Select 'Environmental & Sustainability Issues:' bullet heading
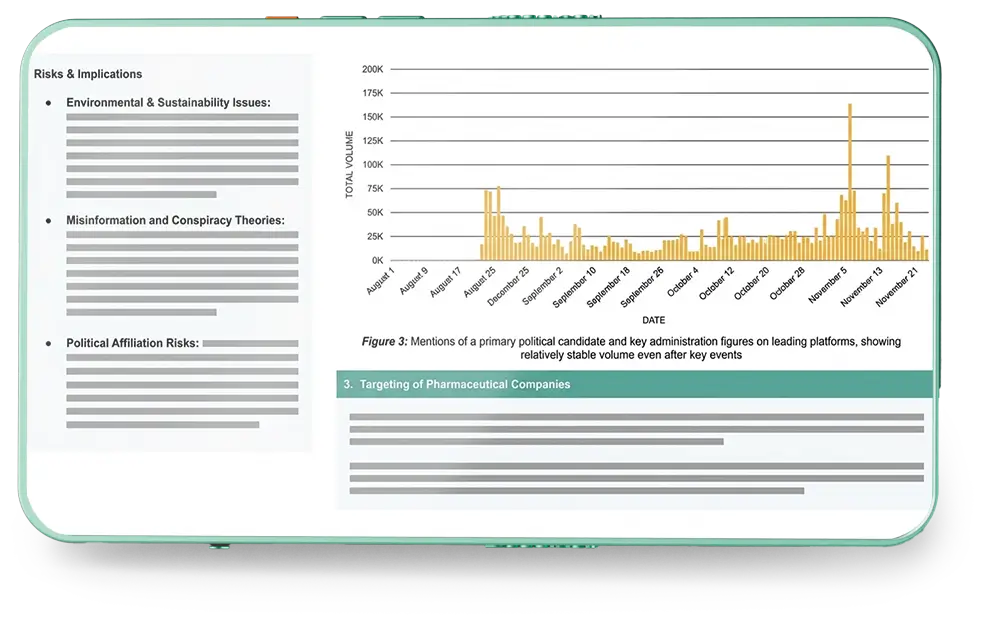 168,103
